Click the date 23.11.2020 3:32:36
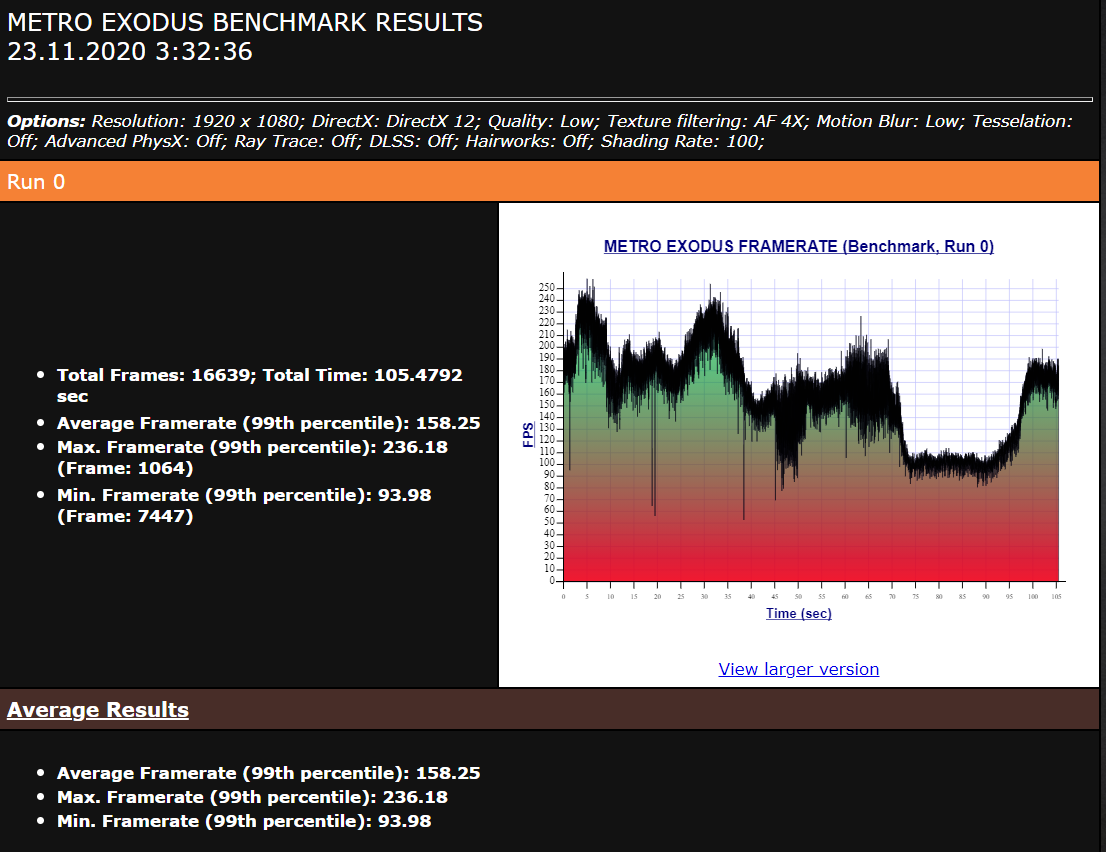The image size is (1106, 852). point(130,51)
